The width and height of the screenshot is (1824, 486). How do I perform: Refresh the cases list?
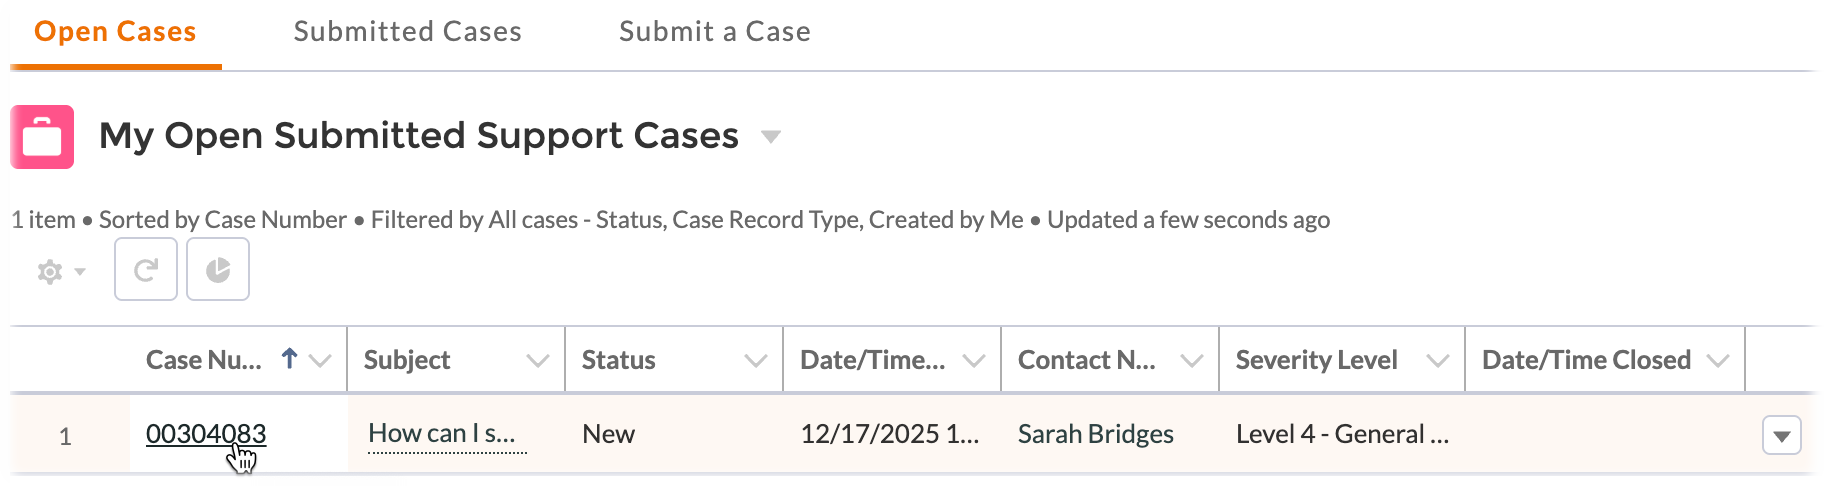(146, 270)
